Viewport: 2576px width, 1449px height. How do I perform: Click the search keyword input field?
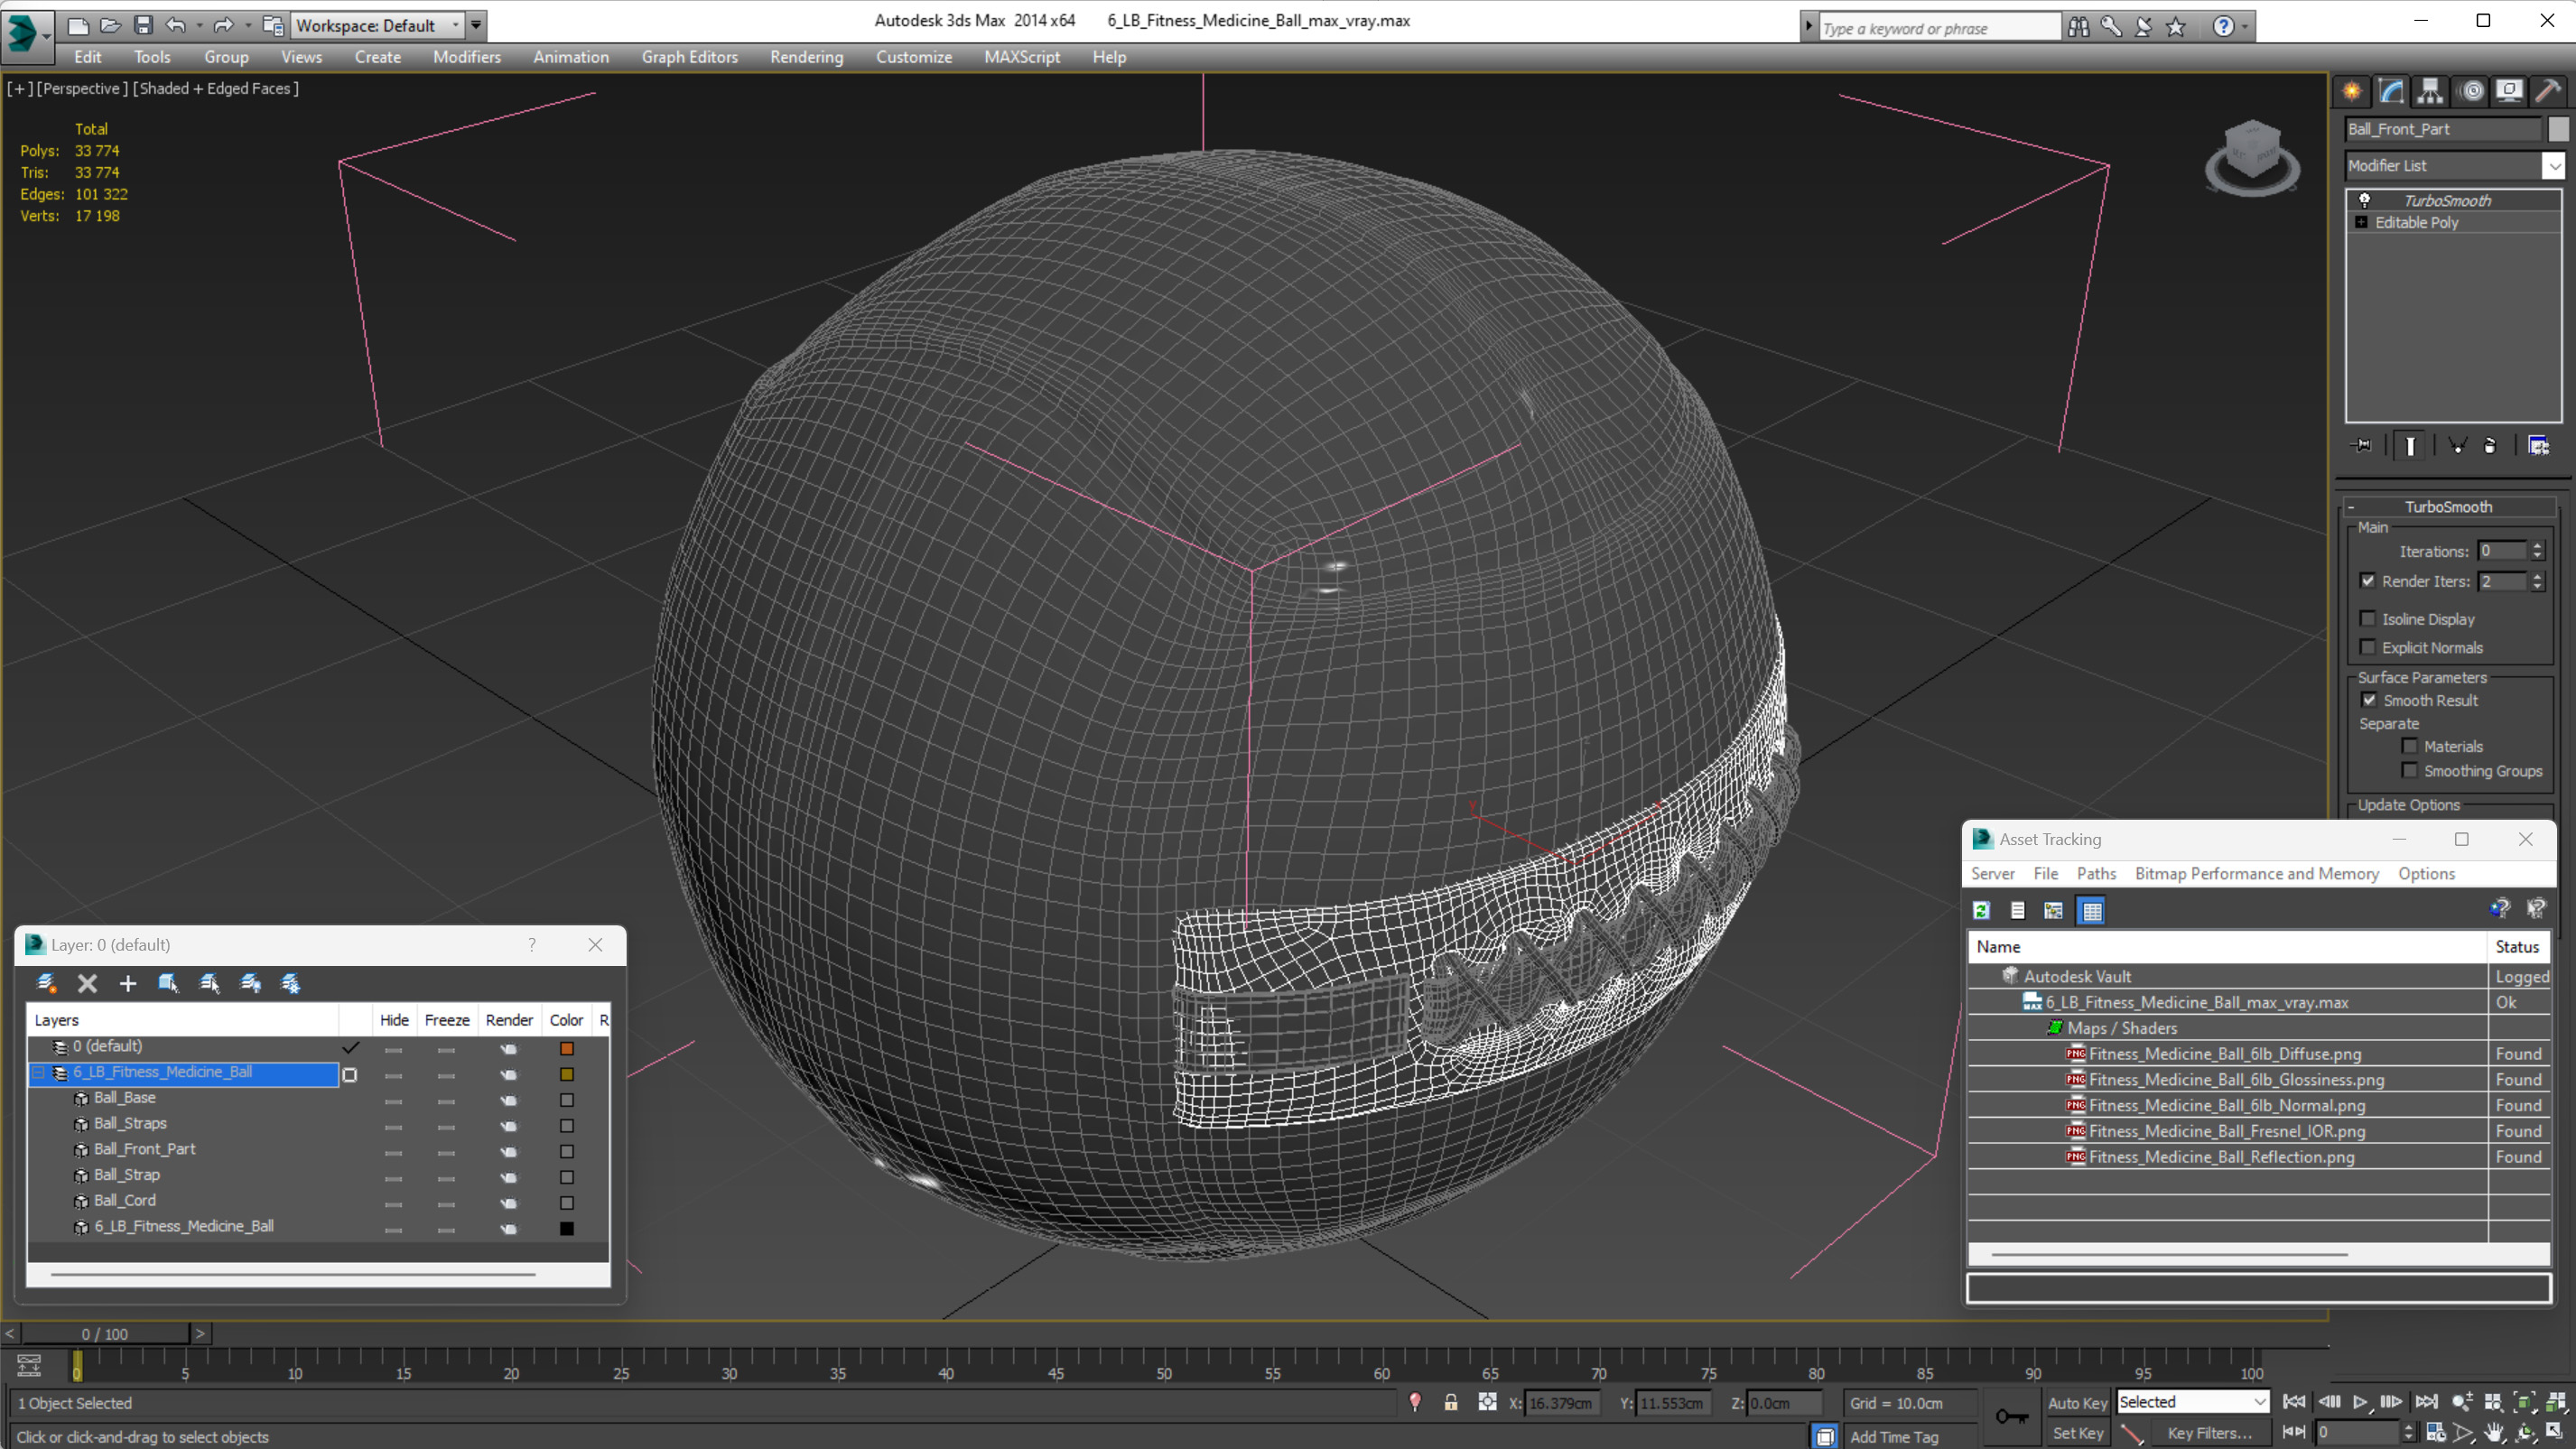[x=1939, y=28]
